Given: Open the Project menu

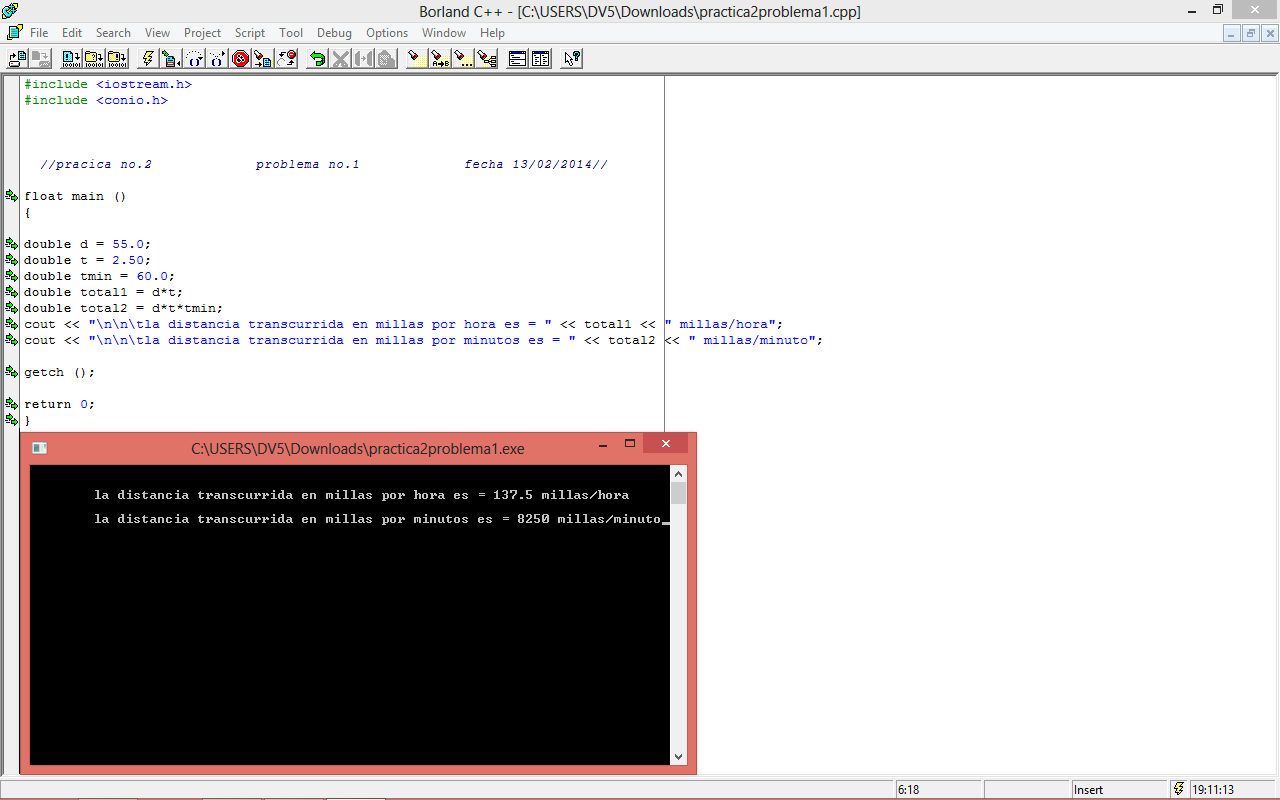Looking at the screenshot, I should (x=202, y=32).
